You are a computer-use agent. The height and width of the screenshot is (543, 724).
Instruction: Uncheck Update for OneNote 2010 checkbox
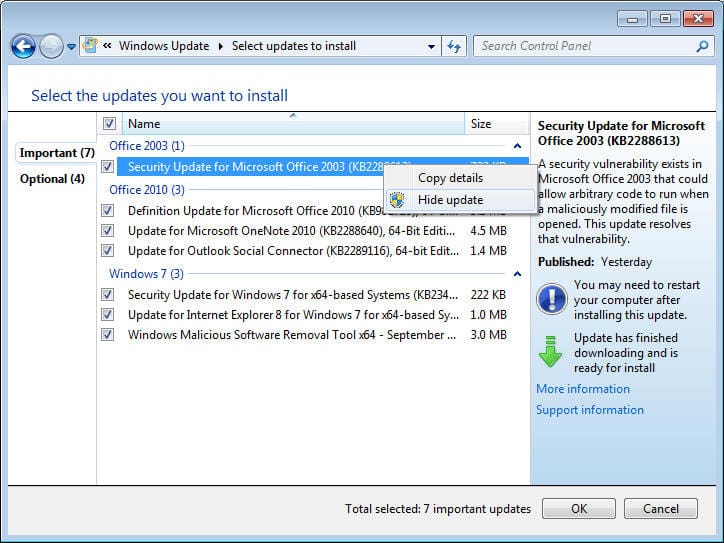point(108,231)
